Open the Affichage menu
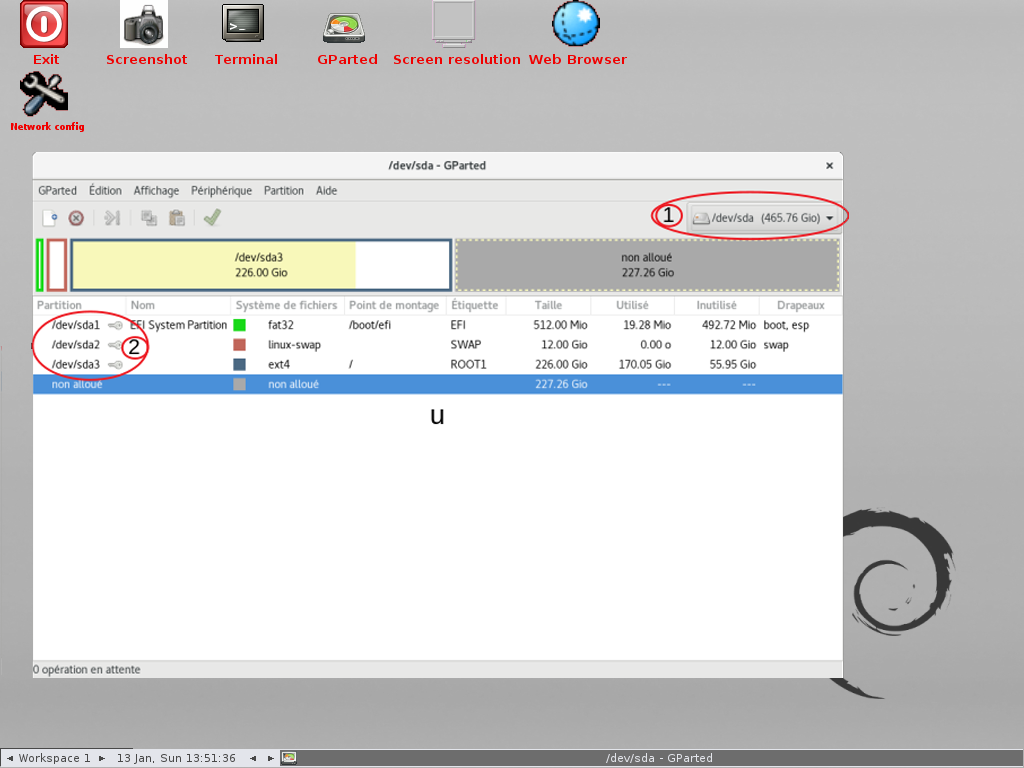 tap(156, 191)
